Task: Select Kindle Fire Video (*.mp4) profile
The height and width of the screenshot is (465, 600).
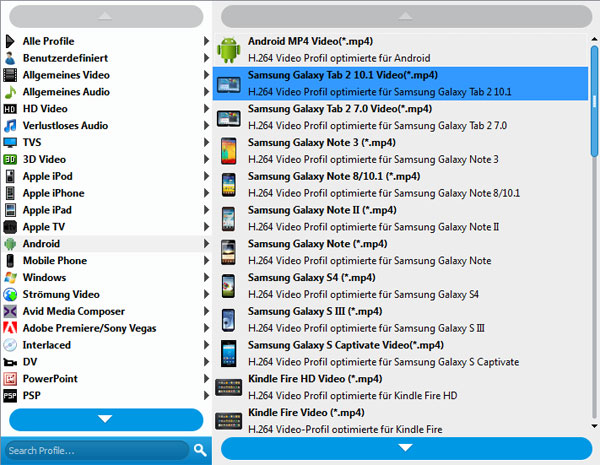Action: coord(400,419)
